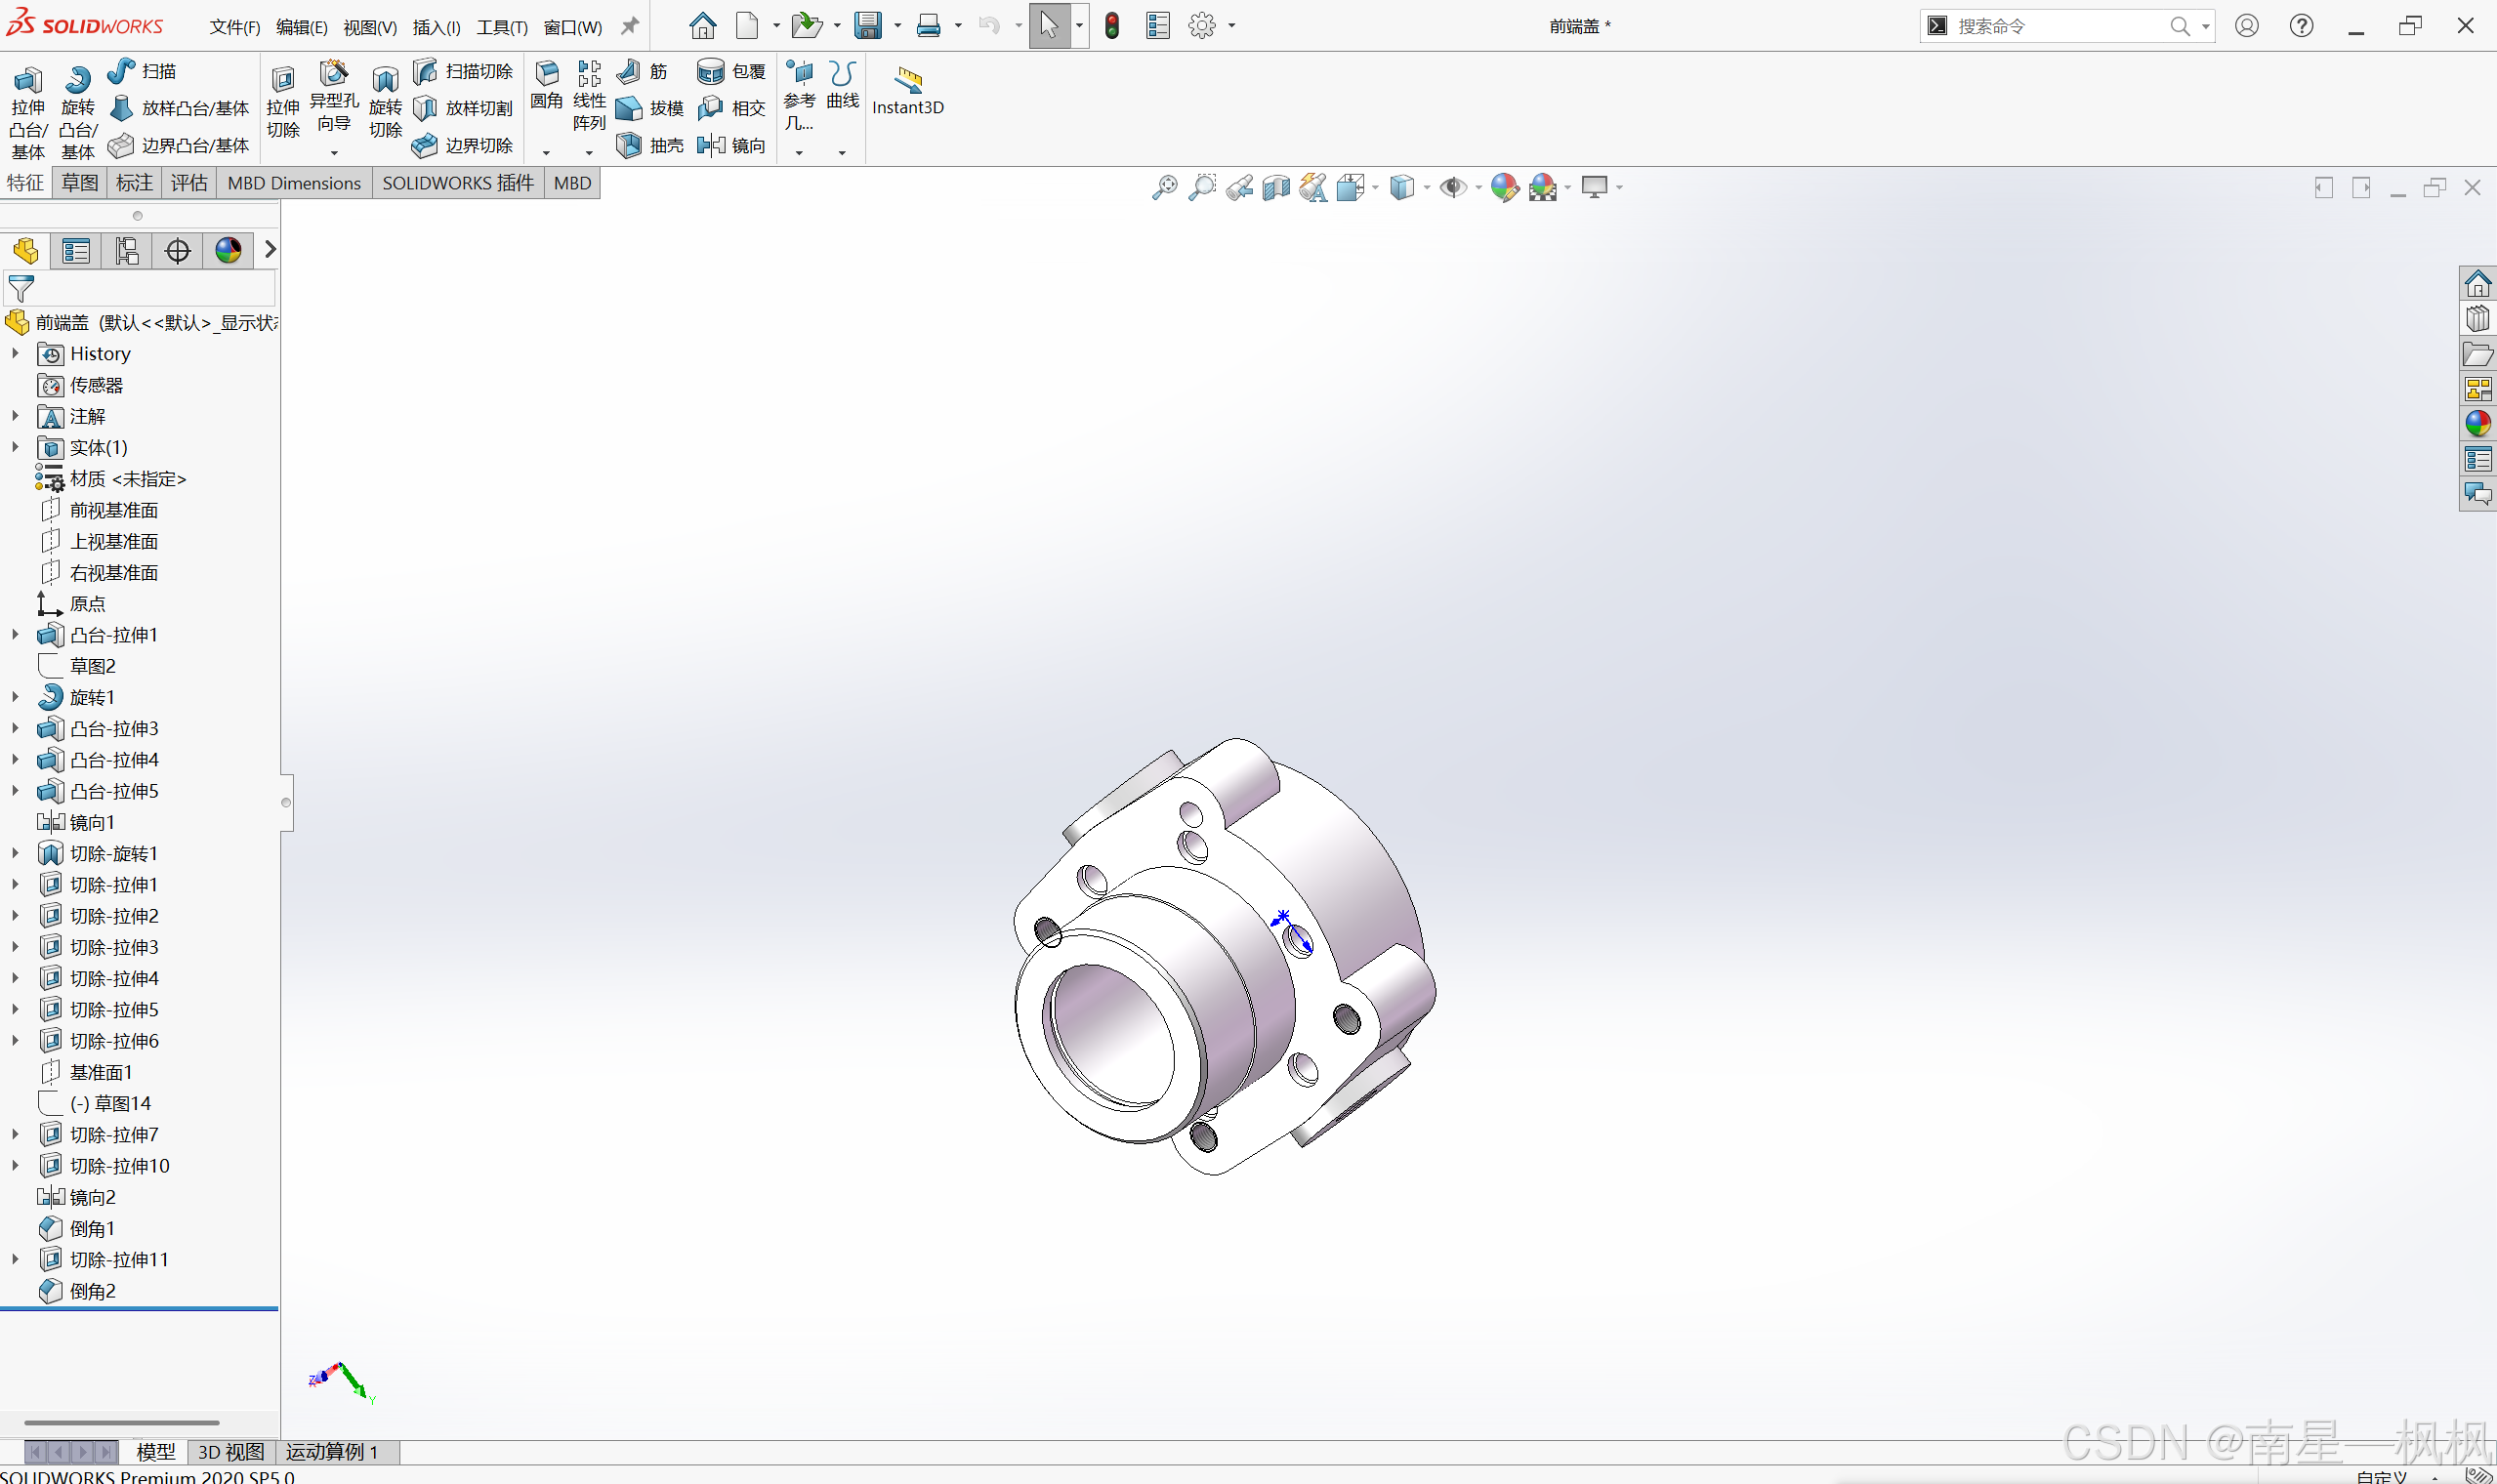This screenshot has height=1484, width=2497.
Task: Expand the 旋转1 feature node
Action: click(15, 697)
